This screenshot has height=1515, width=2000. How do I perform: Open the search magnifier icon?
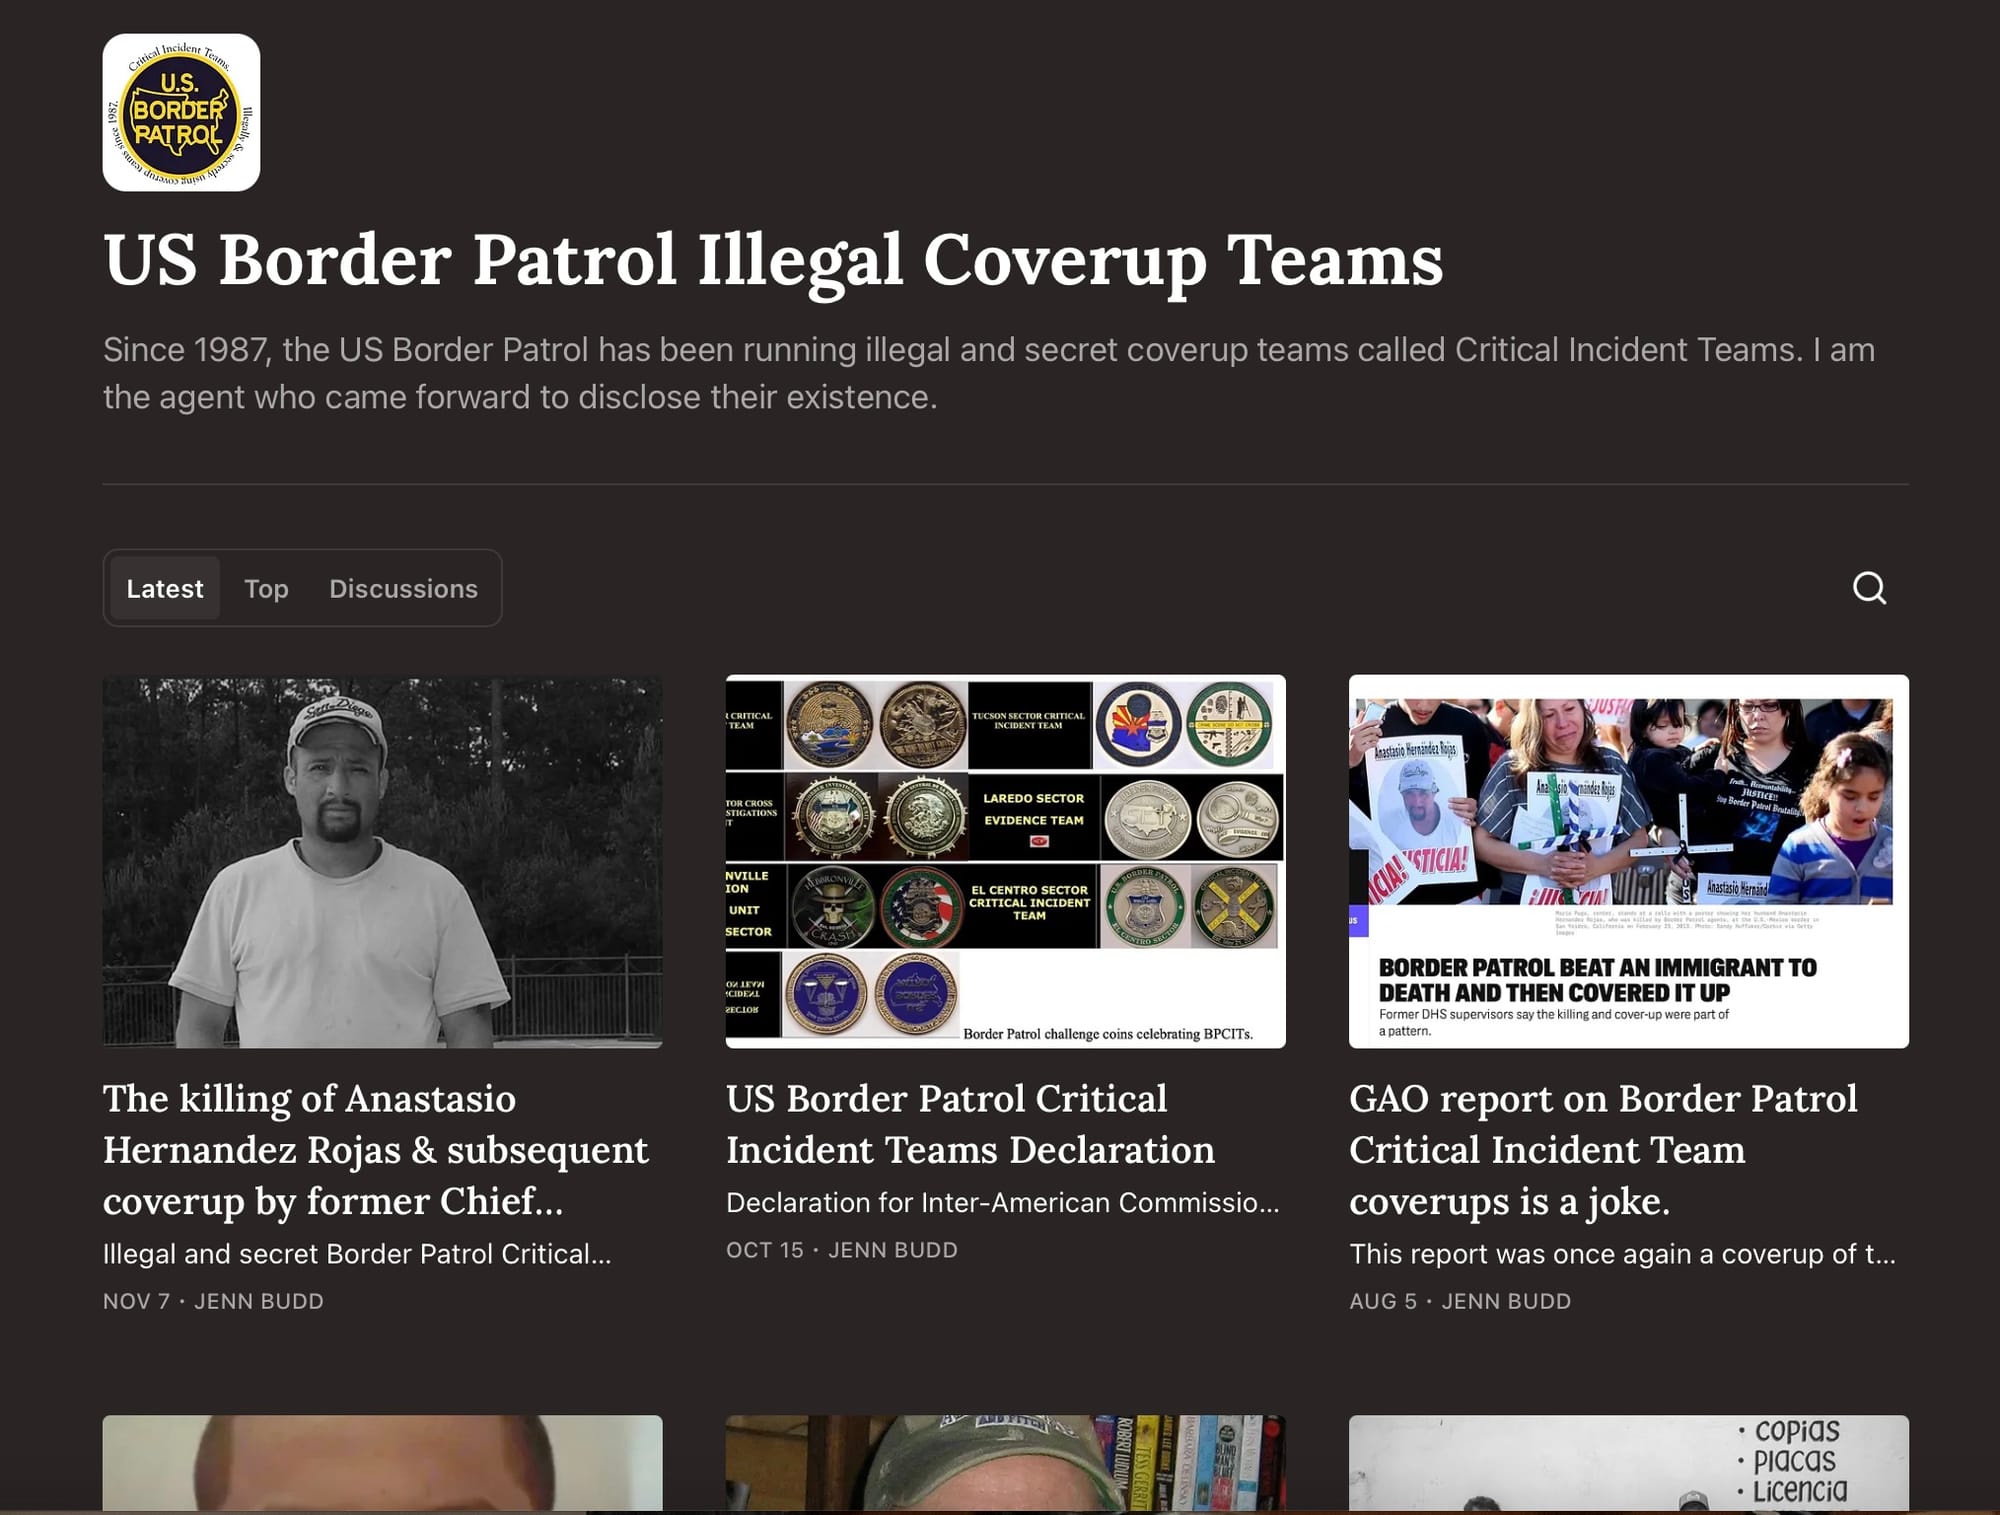tap(1868, 588)
